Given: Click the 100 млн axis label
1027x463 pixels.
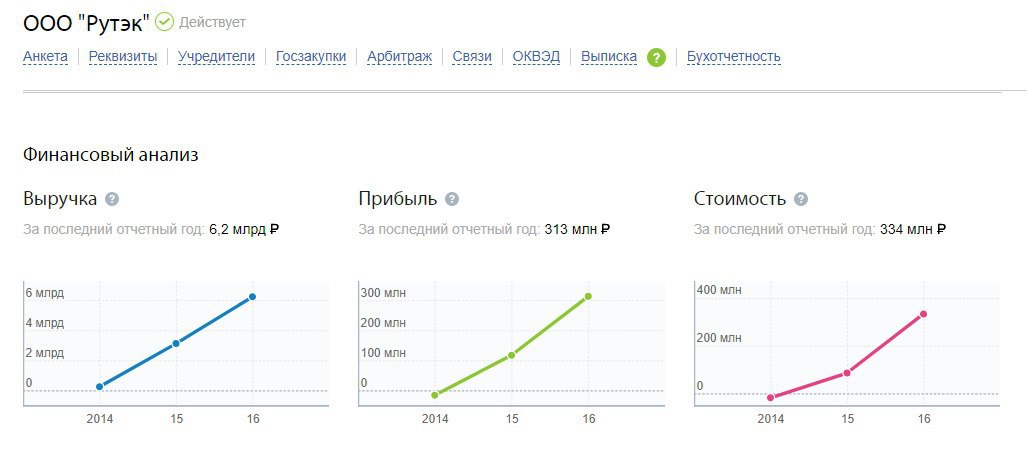Looking at the screenshot, I should coord(383,353).
